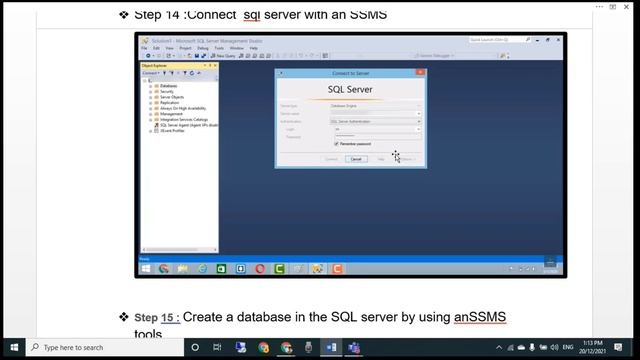Open the Connect dropdown in Object Explorer
The height and width of the screenshot is (360, 640).
pyautogui.click(x=151, y=73)
